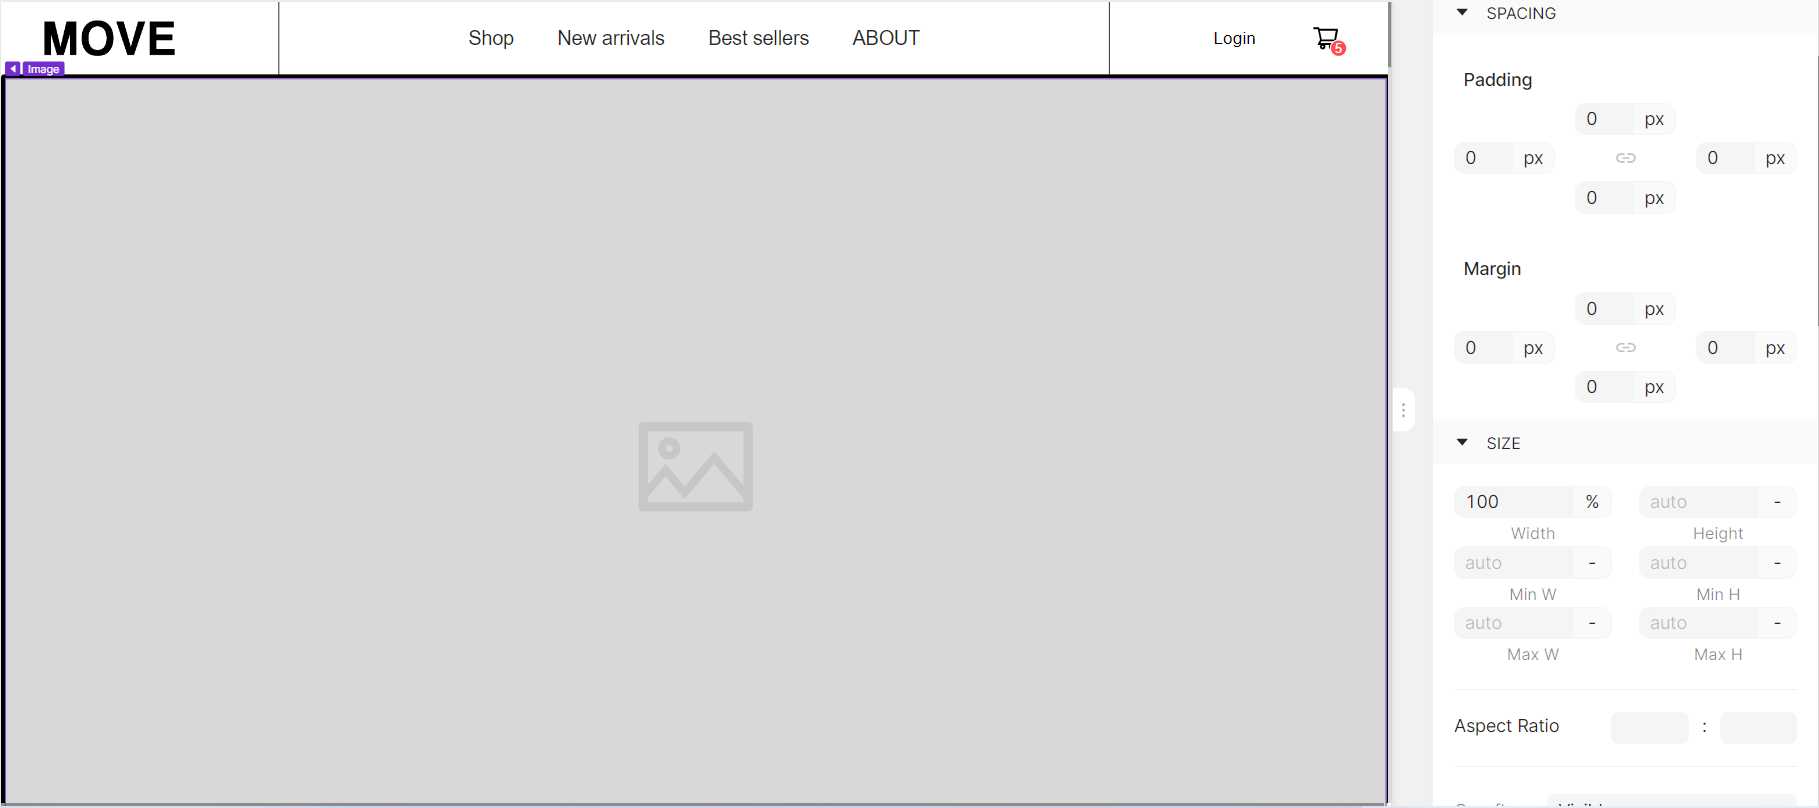The height and width of the screenshot is (808, 1819).
Task: Open the Min H unit dropdown
Action: tap(1777, 563)
